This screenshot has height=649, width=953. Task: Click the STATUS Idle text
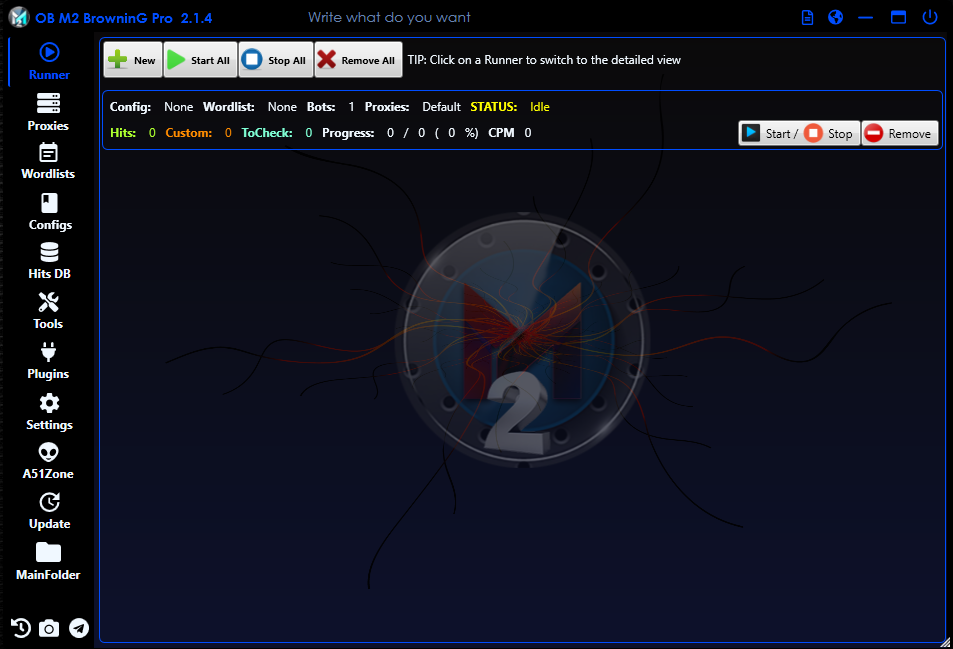tap(540, 107)
